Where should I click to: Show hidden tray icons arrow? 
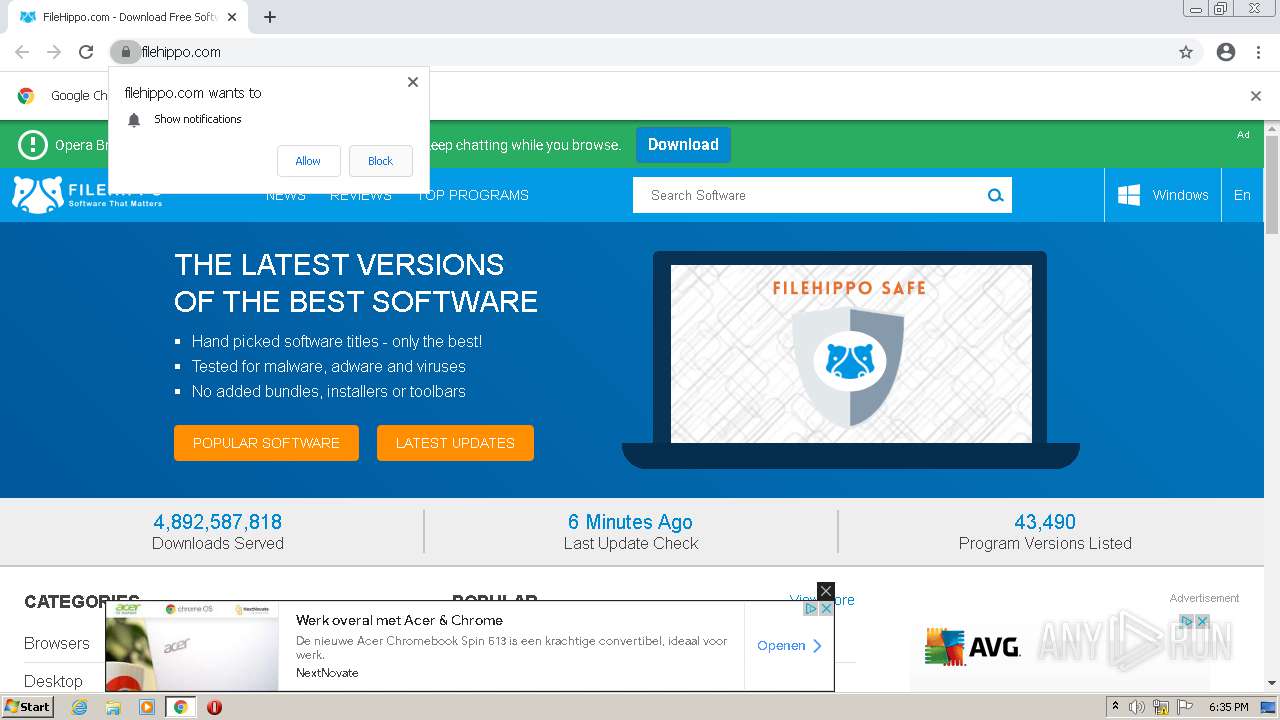pos(1115,707)
